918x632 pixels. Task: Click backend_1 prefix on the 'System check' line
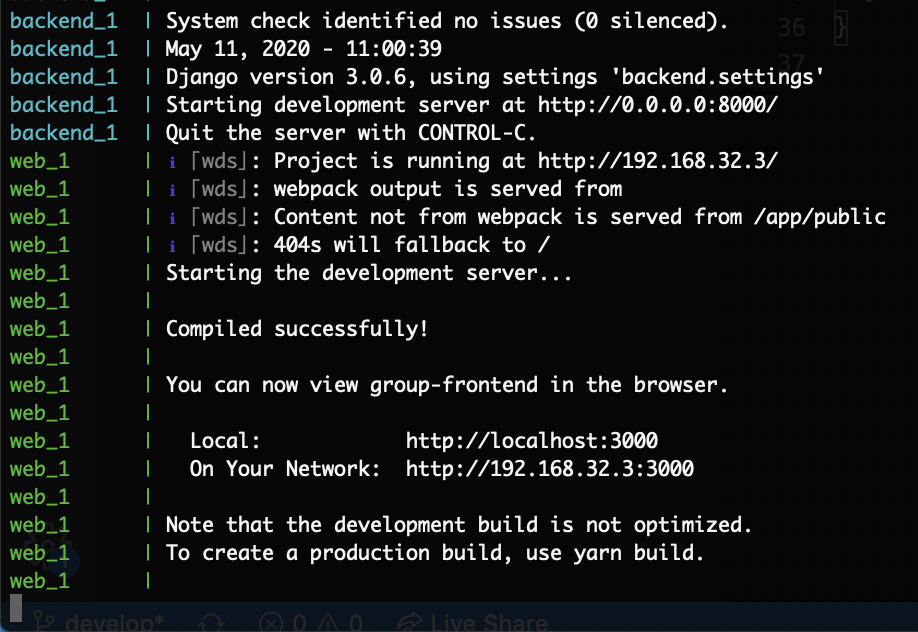point(64,21)
